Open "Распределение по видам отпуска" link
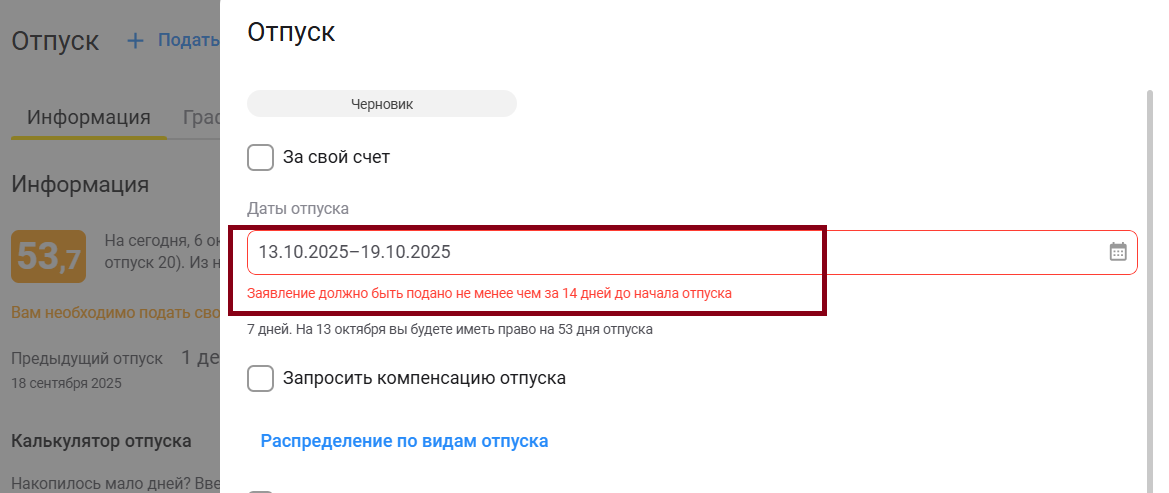The height and width of the screenshot is (493, 1169). (404, 441)
